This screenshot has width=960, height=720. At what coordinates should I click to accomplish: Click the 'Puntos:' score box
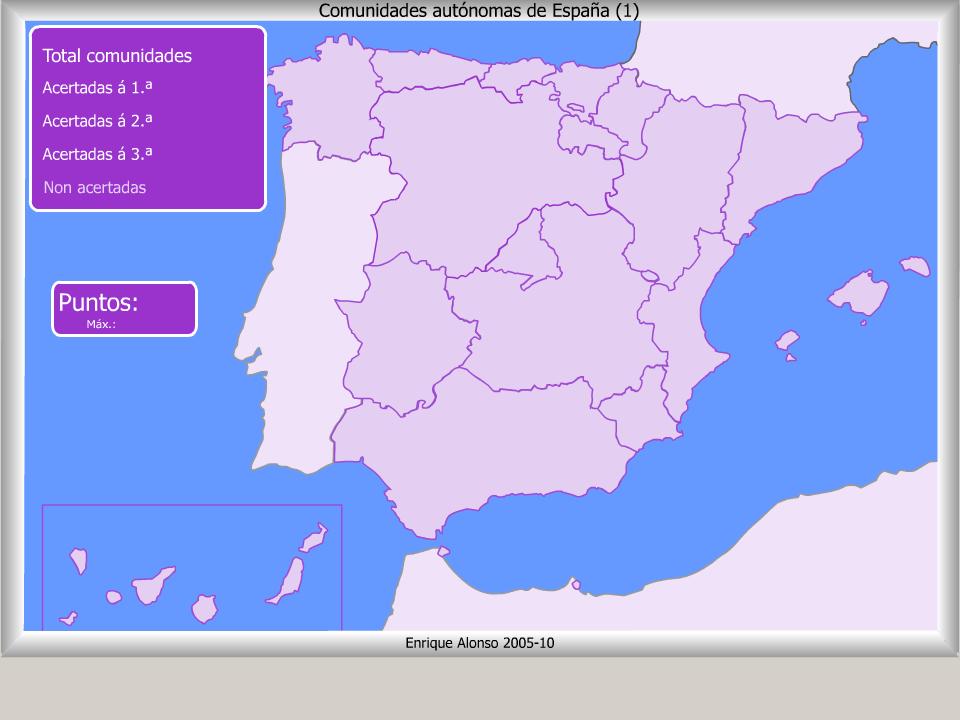[x=124, y=309]
